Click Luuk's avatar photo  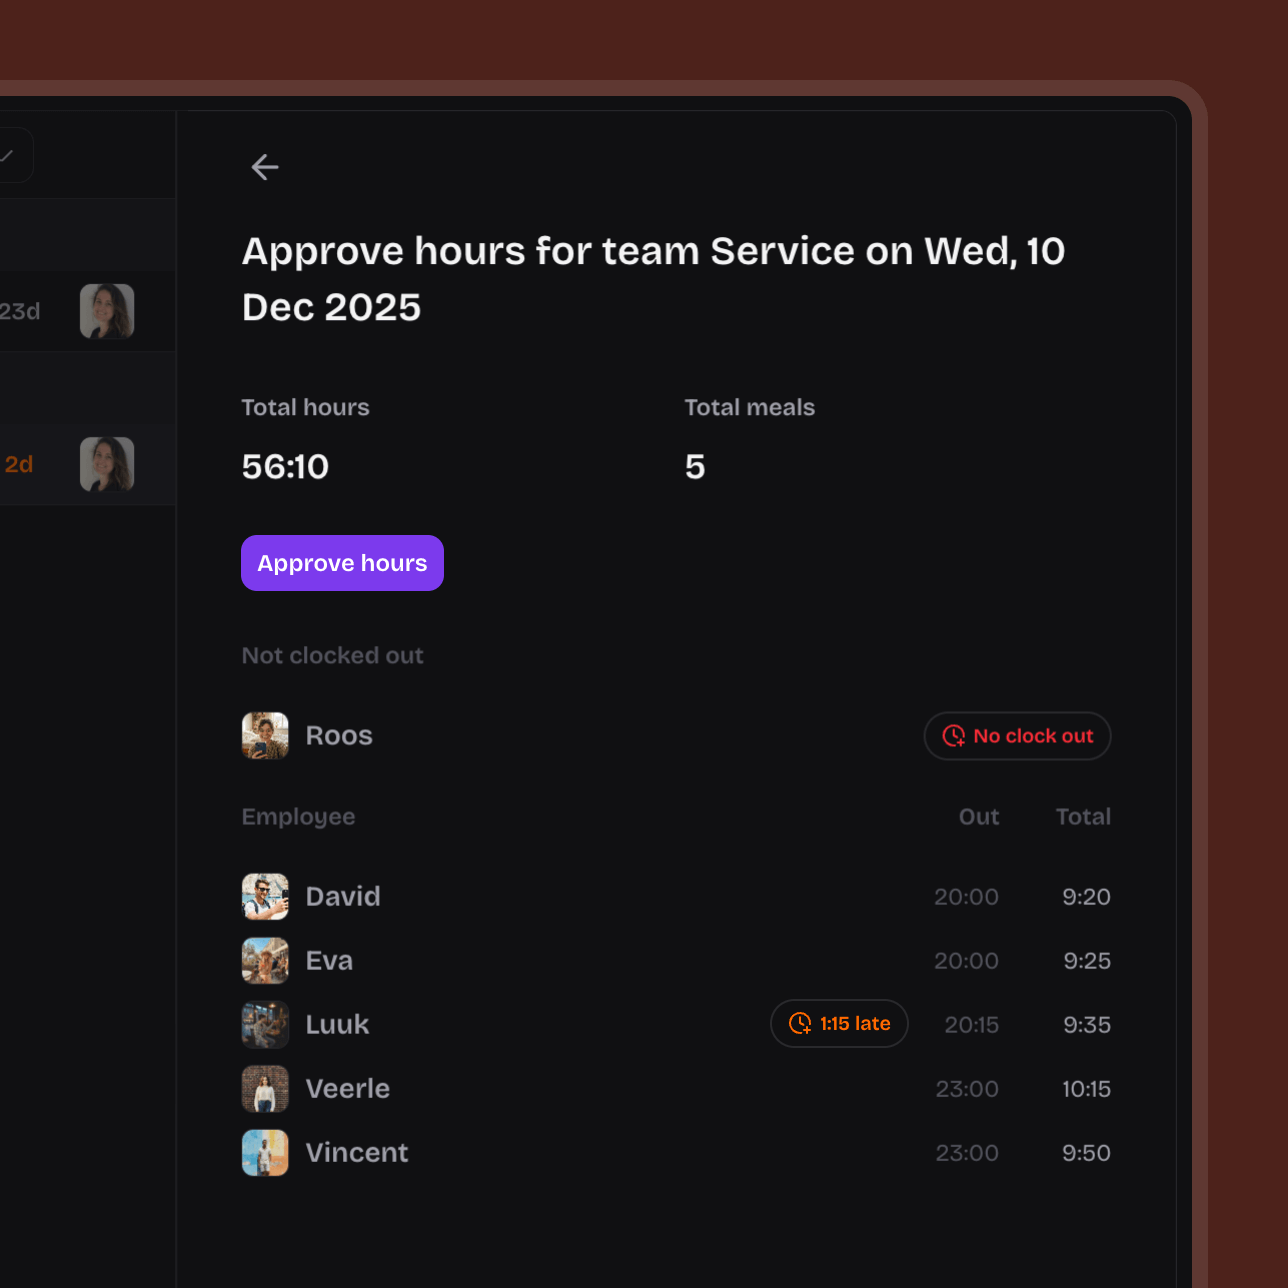(x=265, y=1025)
